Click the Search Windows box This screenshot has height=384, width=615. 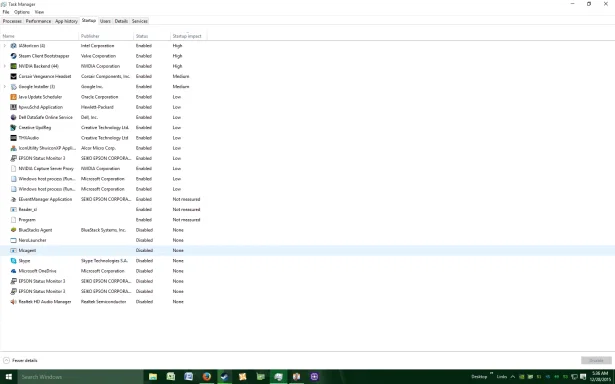coord(80,377)
